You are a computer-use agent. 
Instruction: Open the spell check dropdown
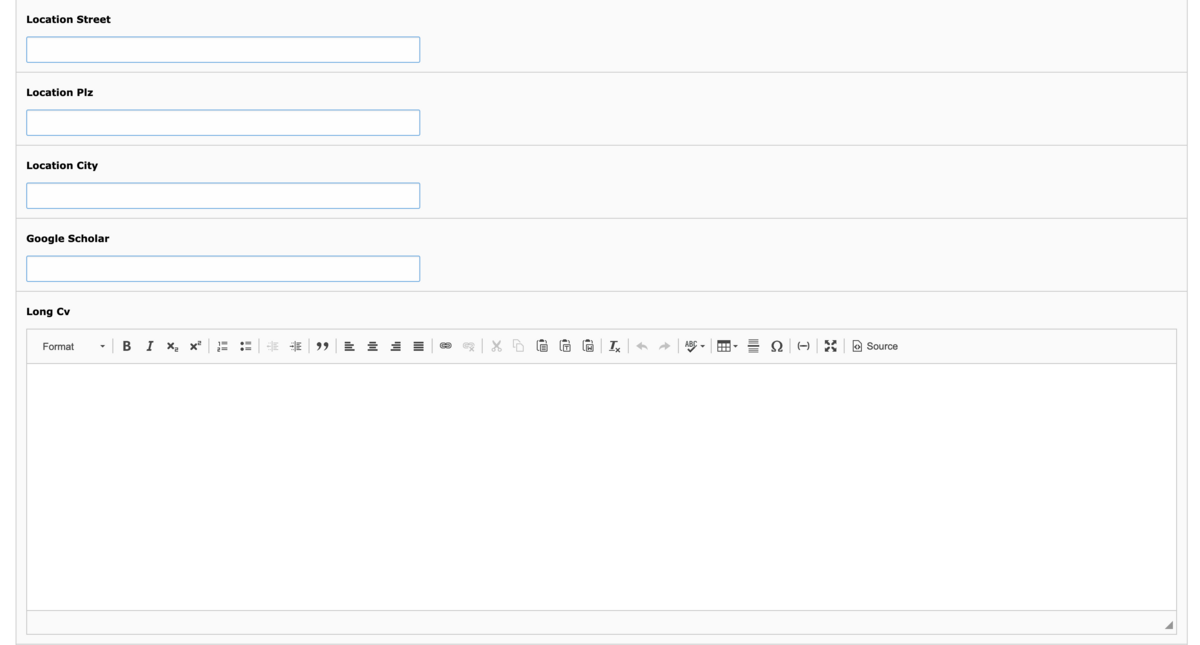click(x=695, y=346)
